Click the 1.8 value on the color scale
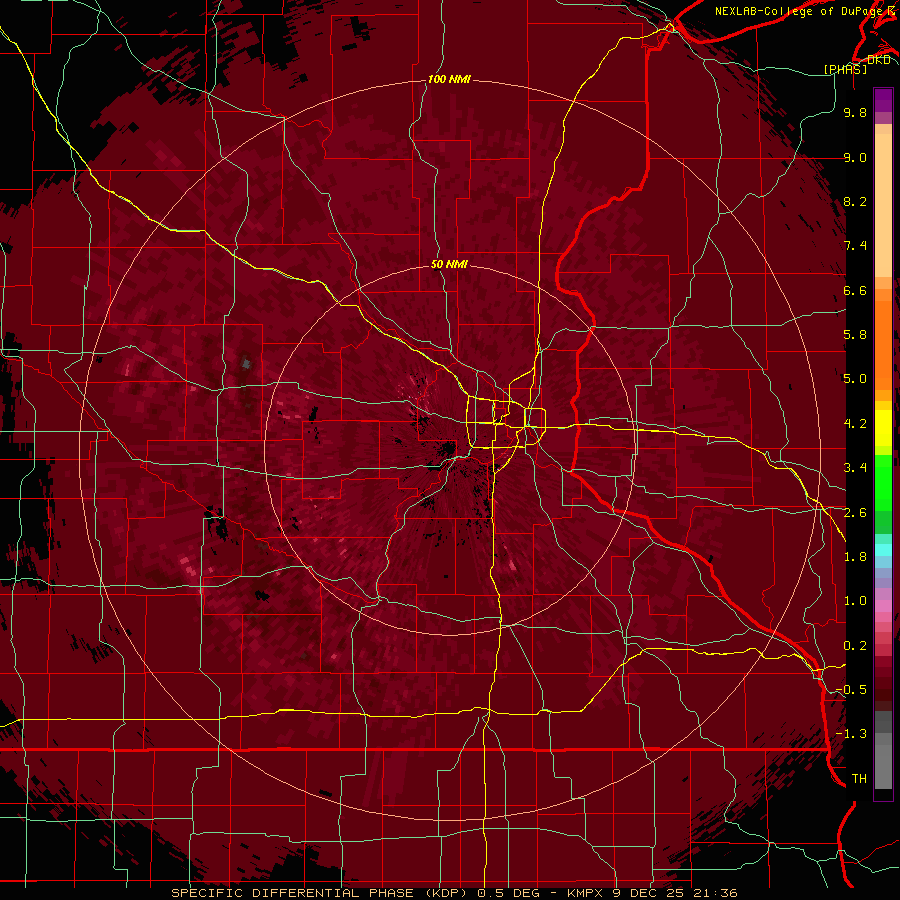Viewport: 900px width, 900px height. [855, 557]
